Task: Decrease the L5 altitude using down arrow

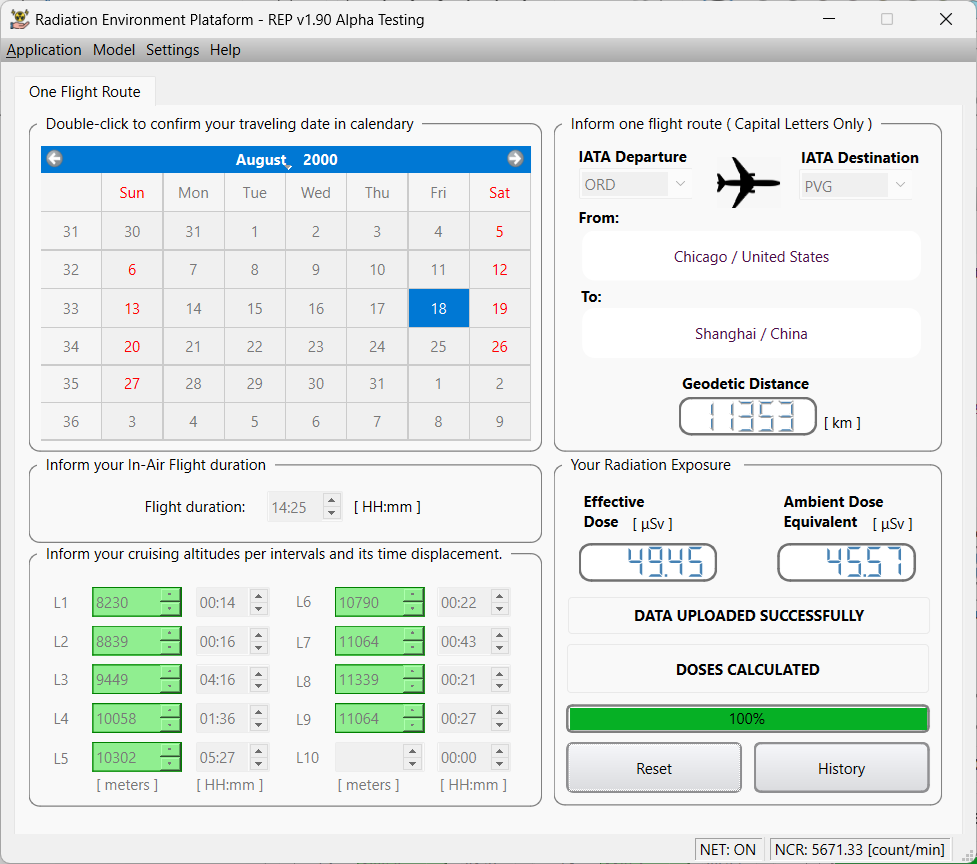Action: (170, 764)
